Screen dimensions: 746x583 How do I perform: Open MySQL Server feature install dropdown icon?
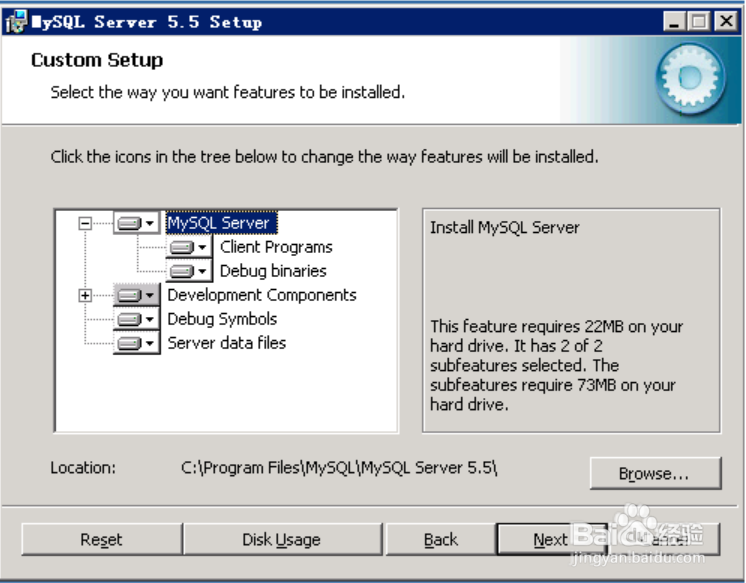137,223
